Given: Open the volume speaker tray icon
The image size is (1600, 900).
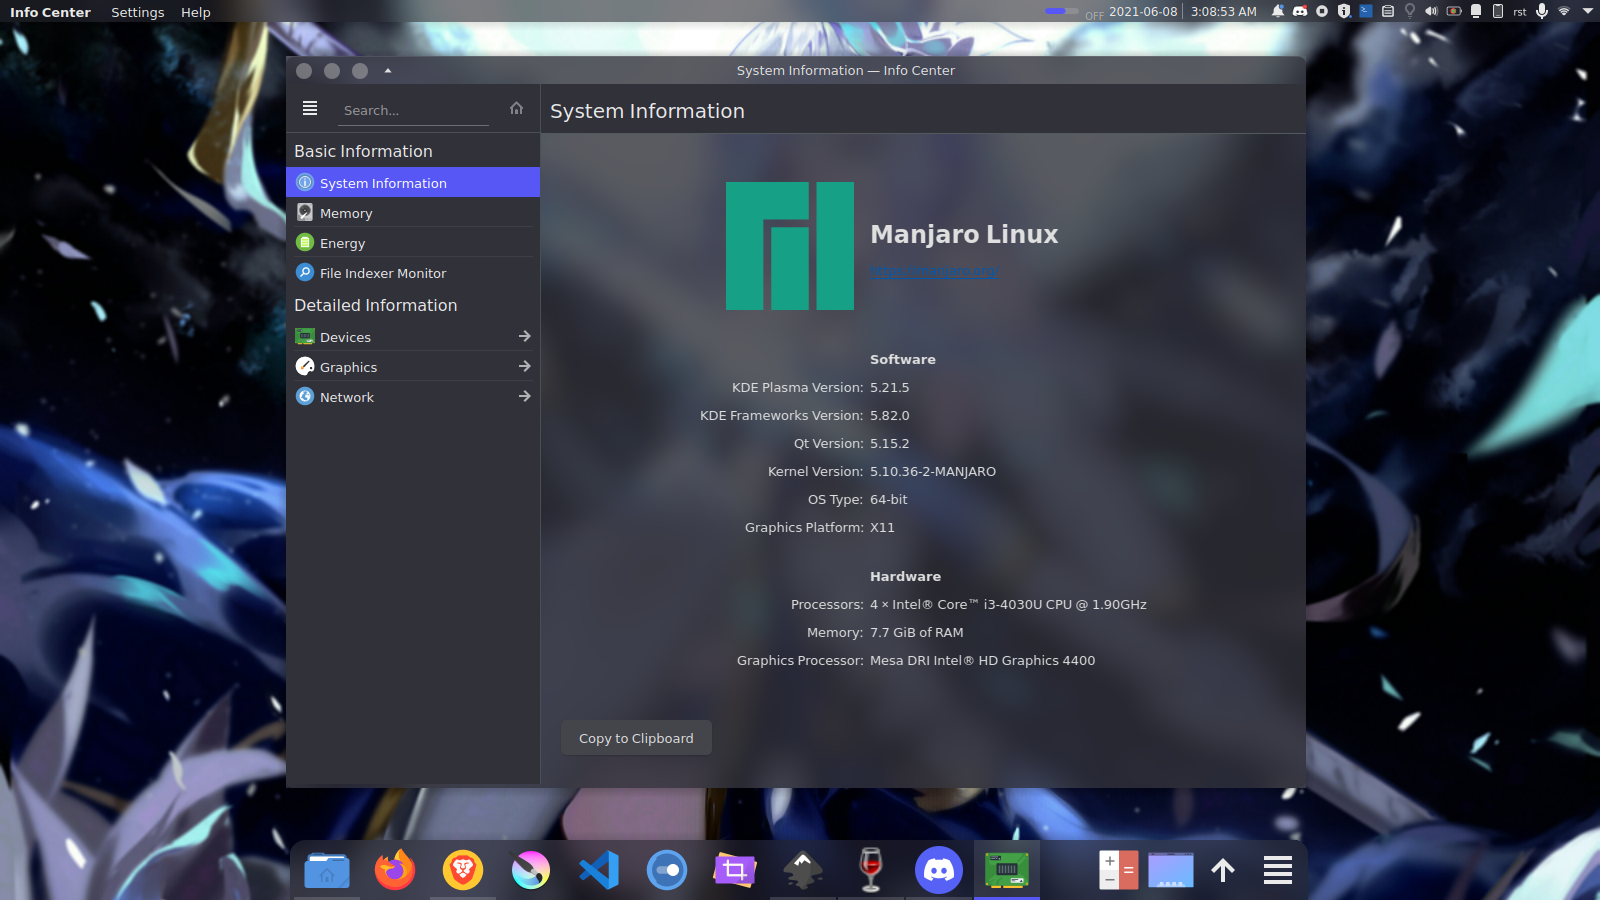Looking at the screenshot, I should click(x=1431, y=11).
